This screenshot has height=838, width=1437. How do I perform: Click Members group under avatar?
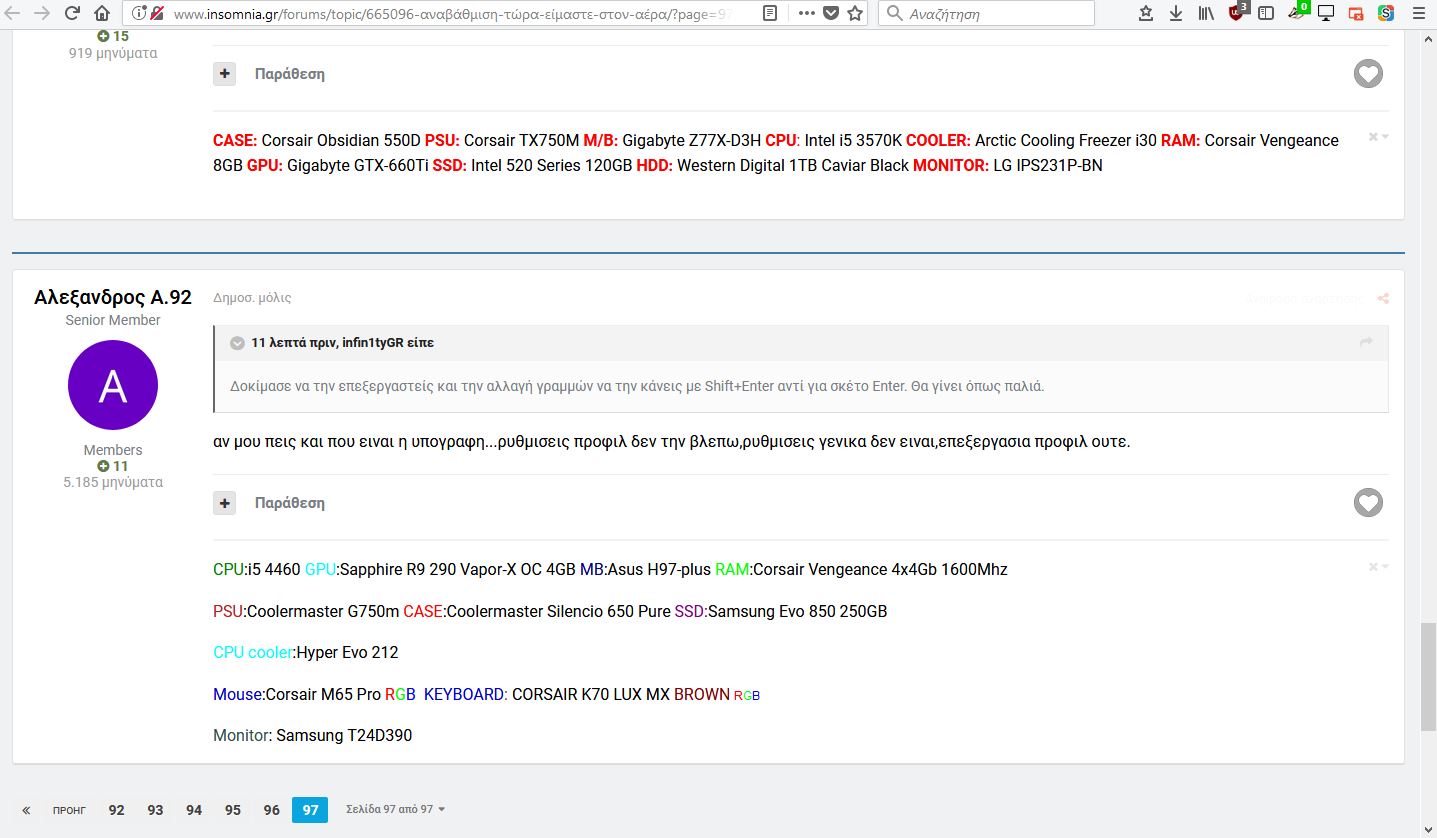tap(113, 450)
